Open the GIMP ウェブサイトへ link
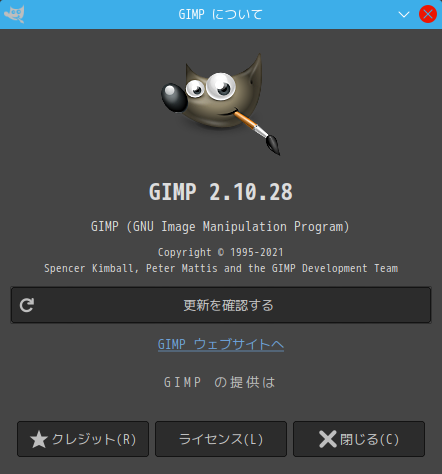The width and height of the screenshot is (442, 474). click(221, 344)
